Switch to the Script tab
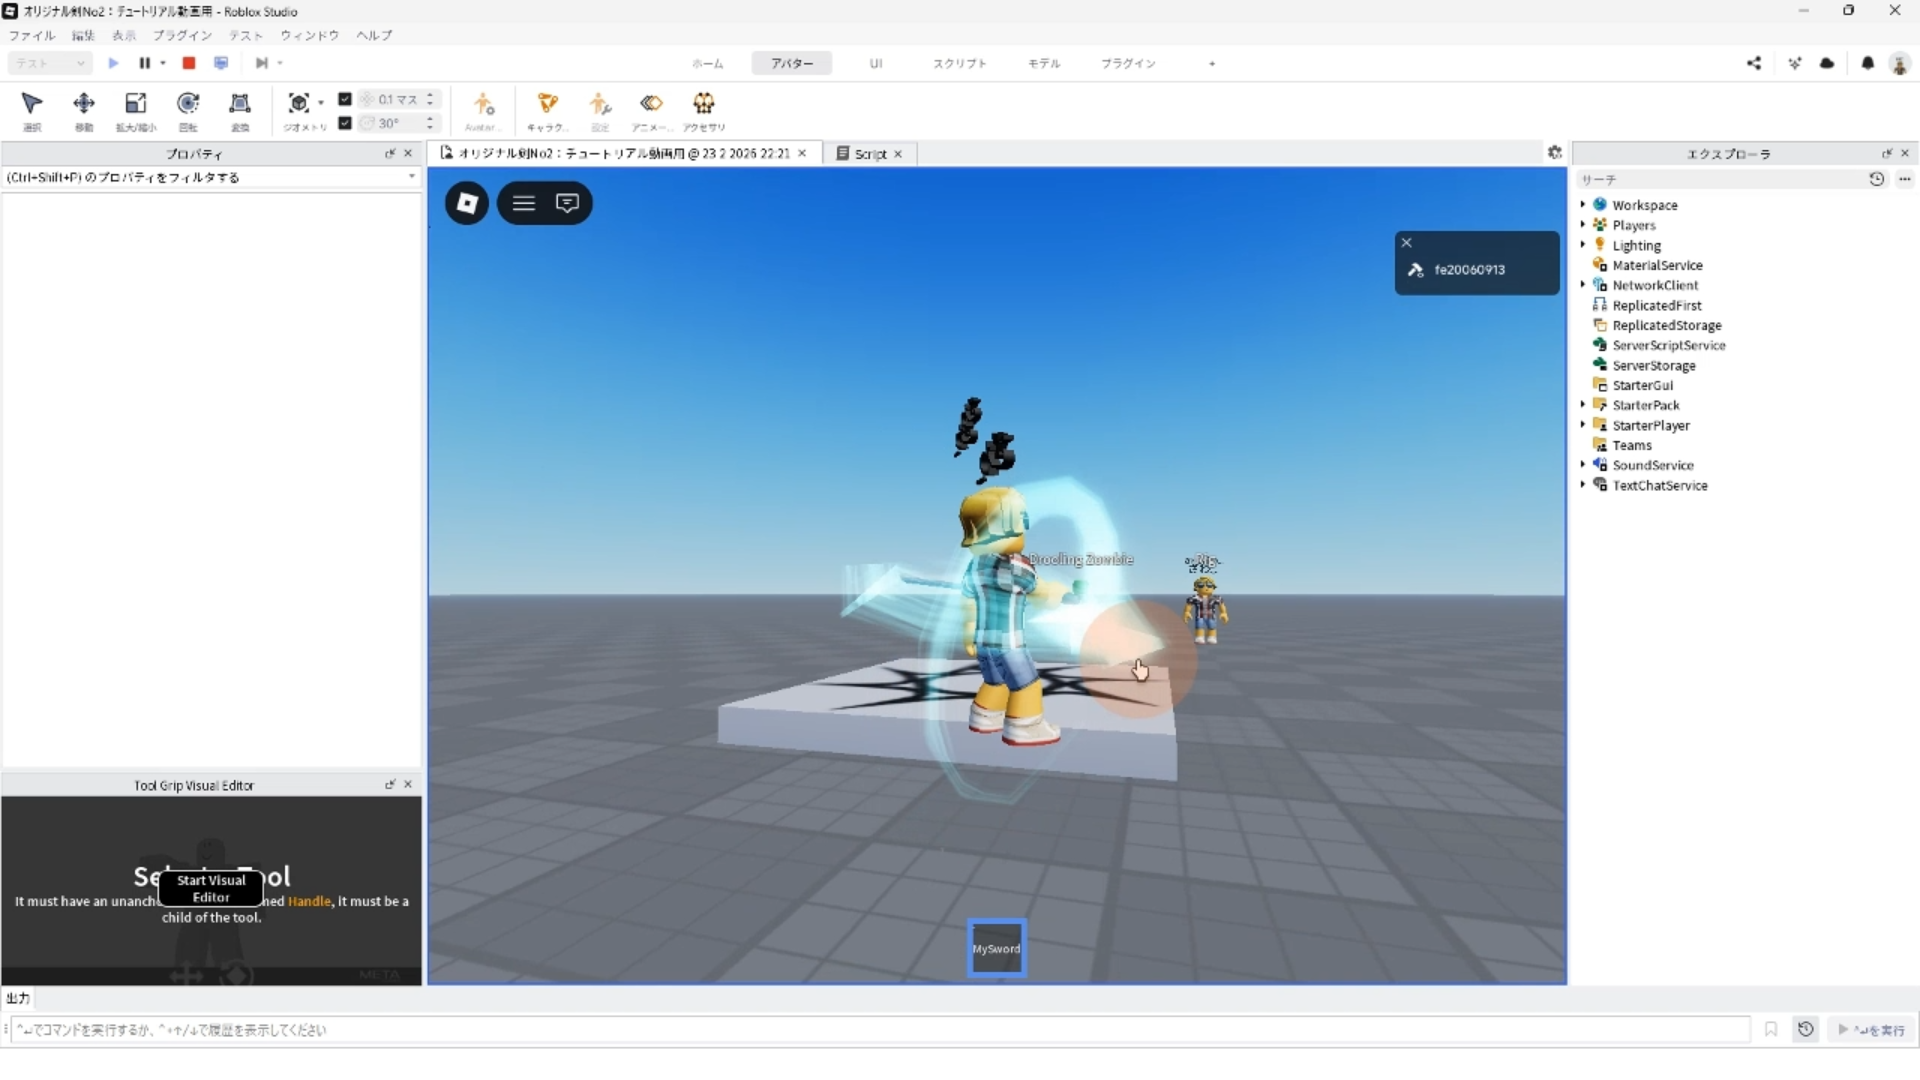The height and width of the screenshot is (1080, 1920). click(x=869, y=154)
